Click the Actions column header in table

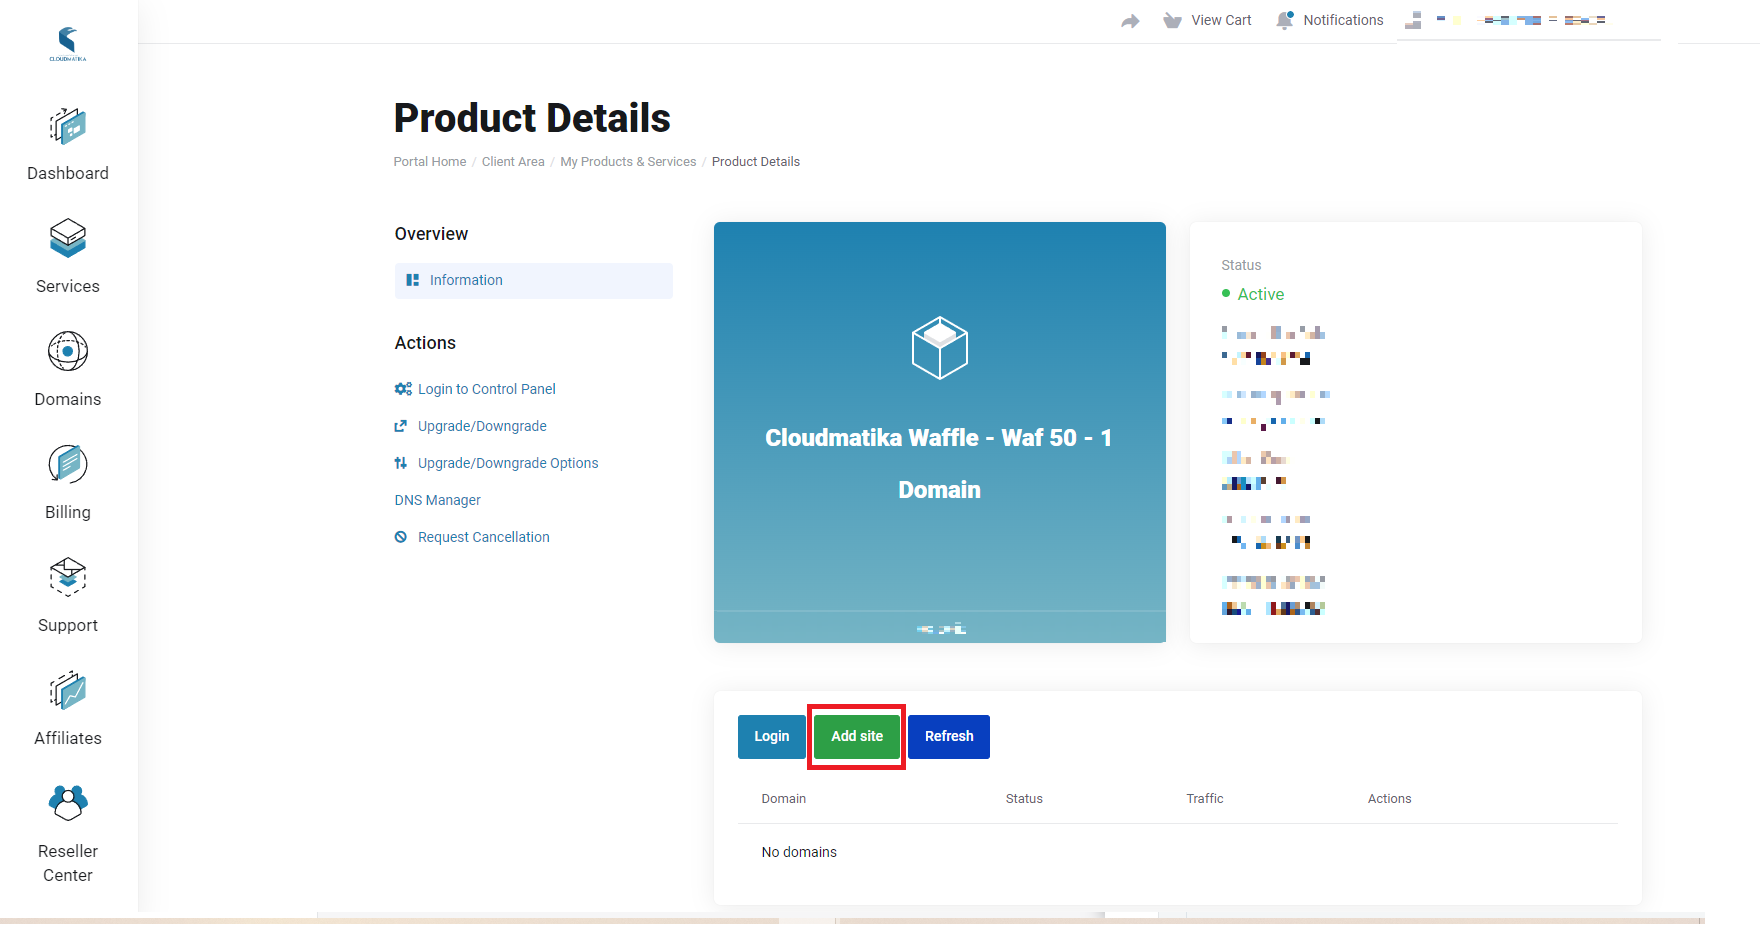[1390, 799]
